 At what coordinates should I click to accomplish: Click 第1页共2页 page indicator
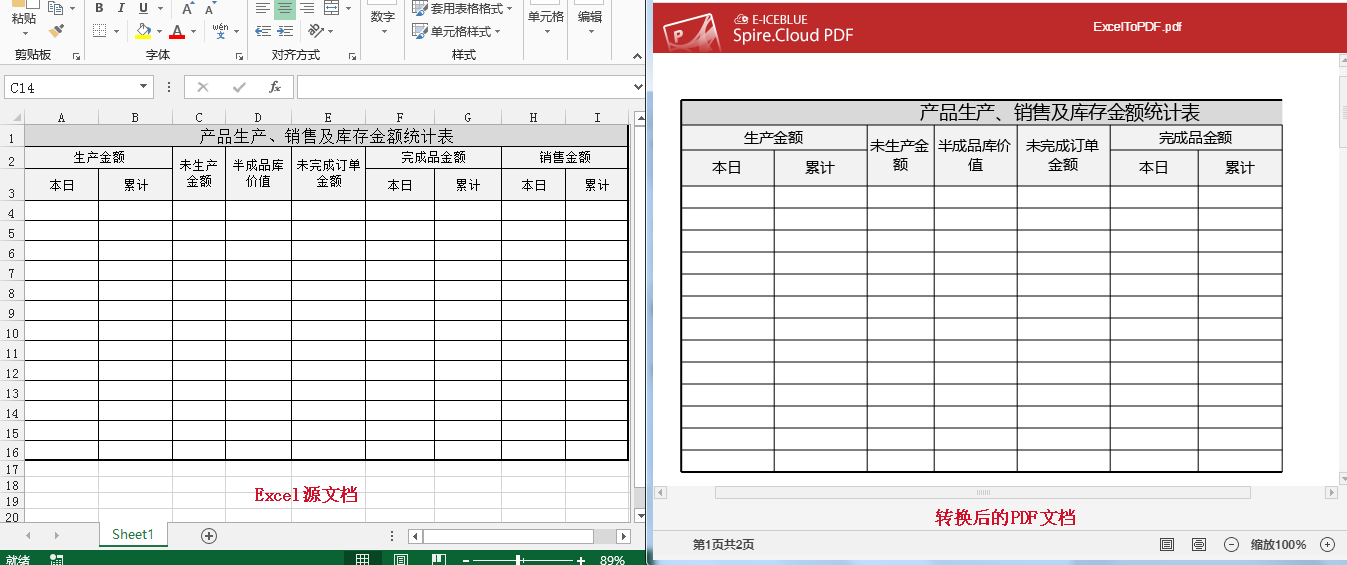[x=723, y=545]
